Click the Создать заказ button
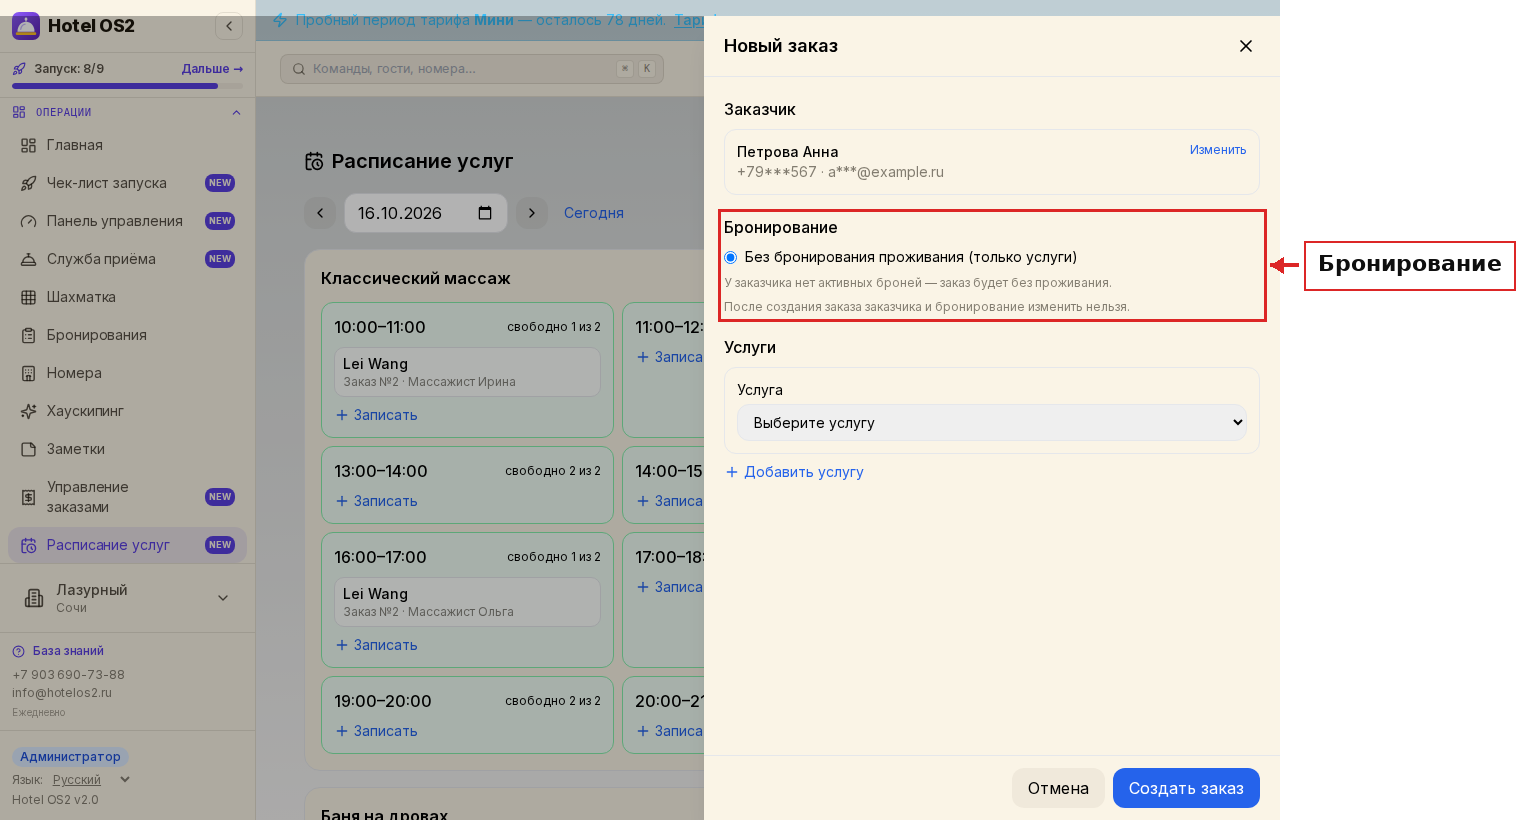The image size is (1539, 820). (x=1186, y=788)
